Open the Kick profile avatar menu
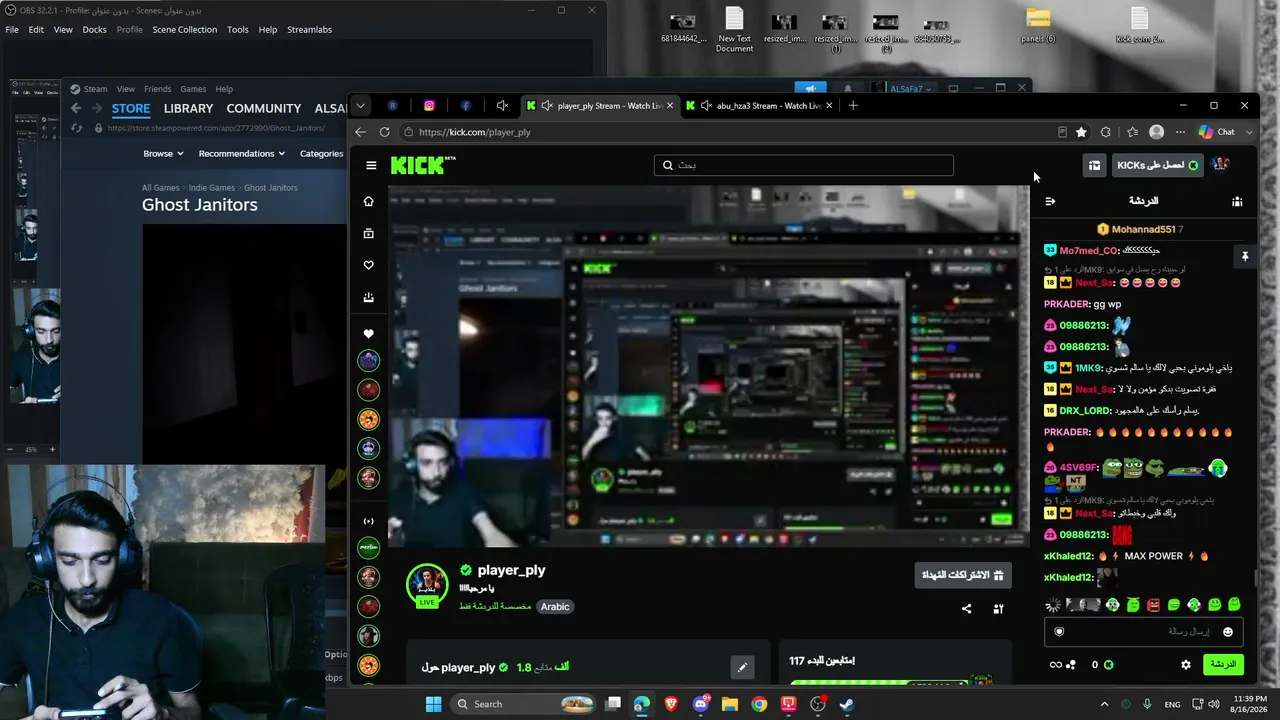The height and width of the screenshot is (720, 1280). (1220, 165)
